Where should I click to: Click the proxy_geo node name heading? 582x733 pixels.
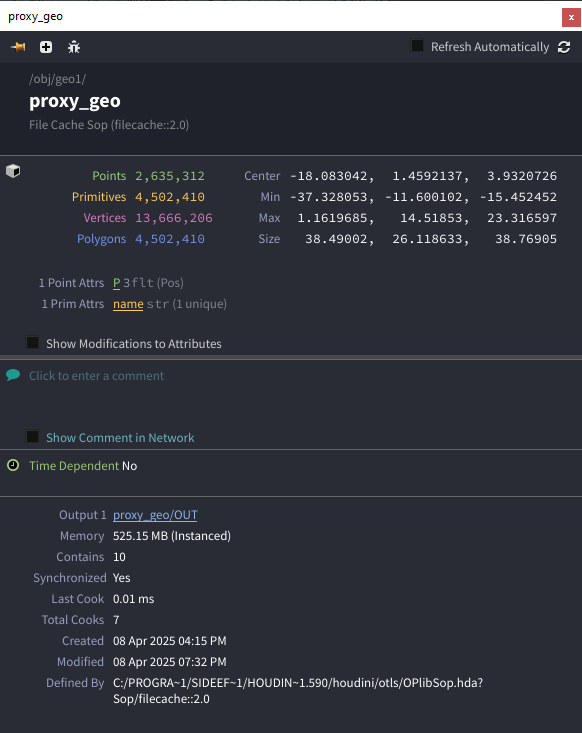click(75, 101)
